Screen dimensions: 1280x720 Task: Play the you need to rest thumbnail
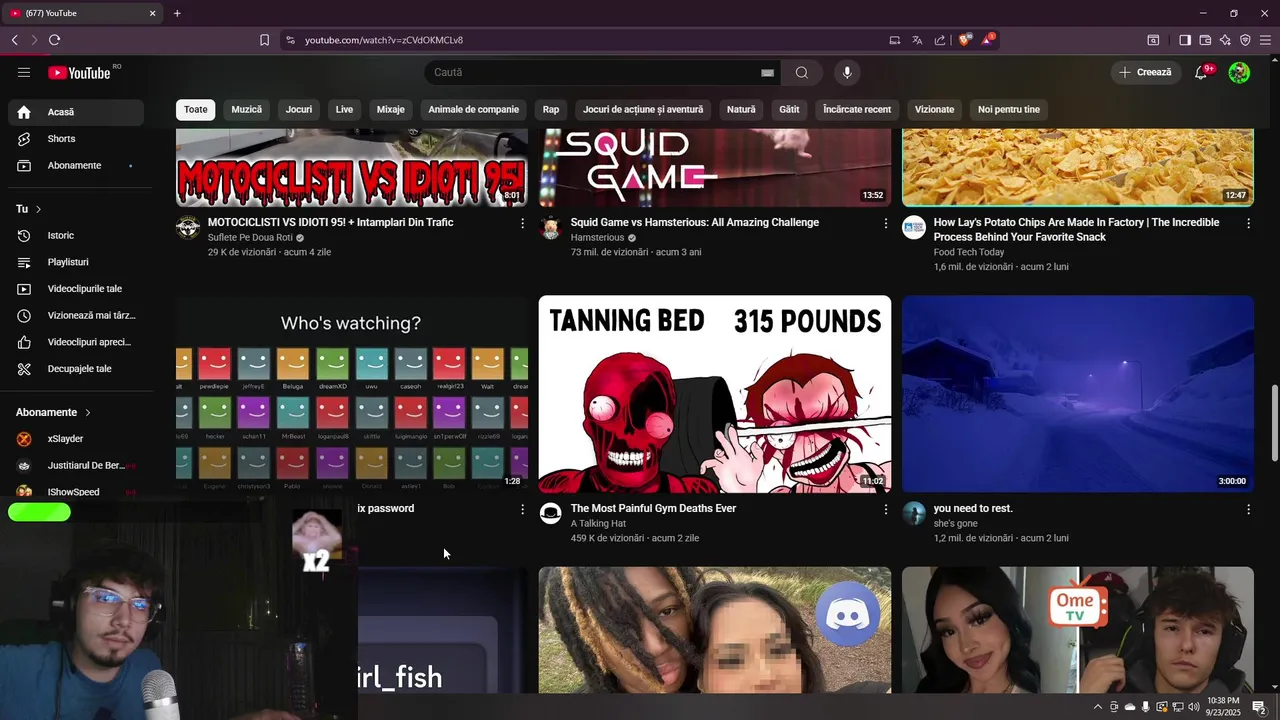tap(1078, 394)
